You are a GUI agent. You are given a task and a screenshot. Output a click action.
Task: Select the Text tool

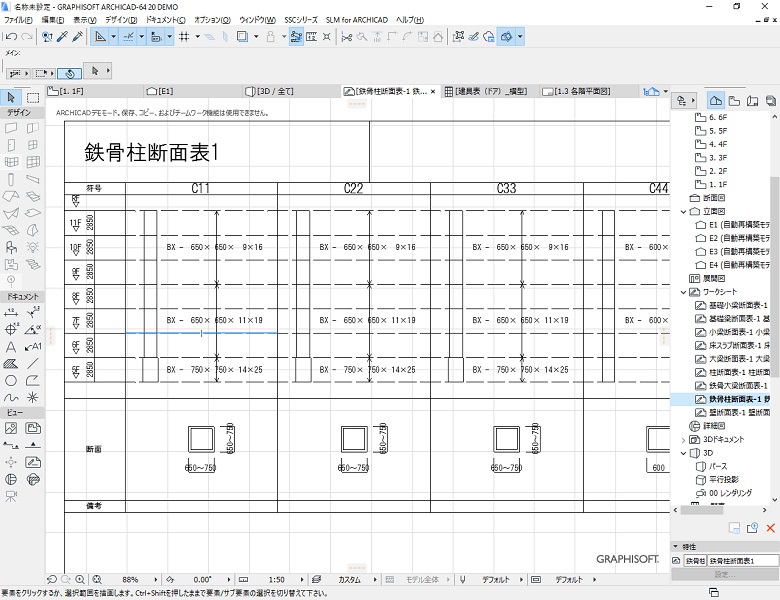(11, 347)
